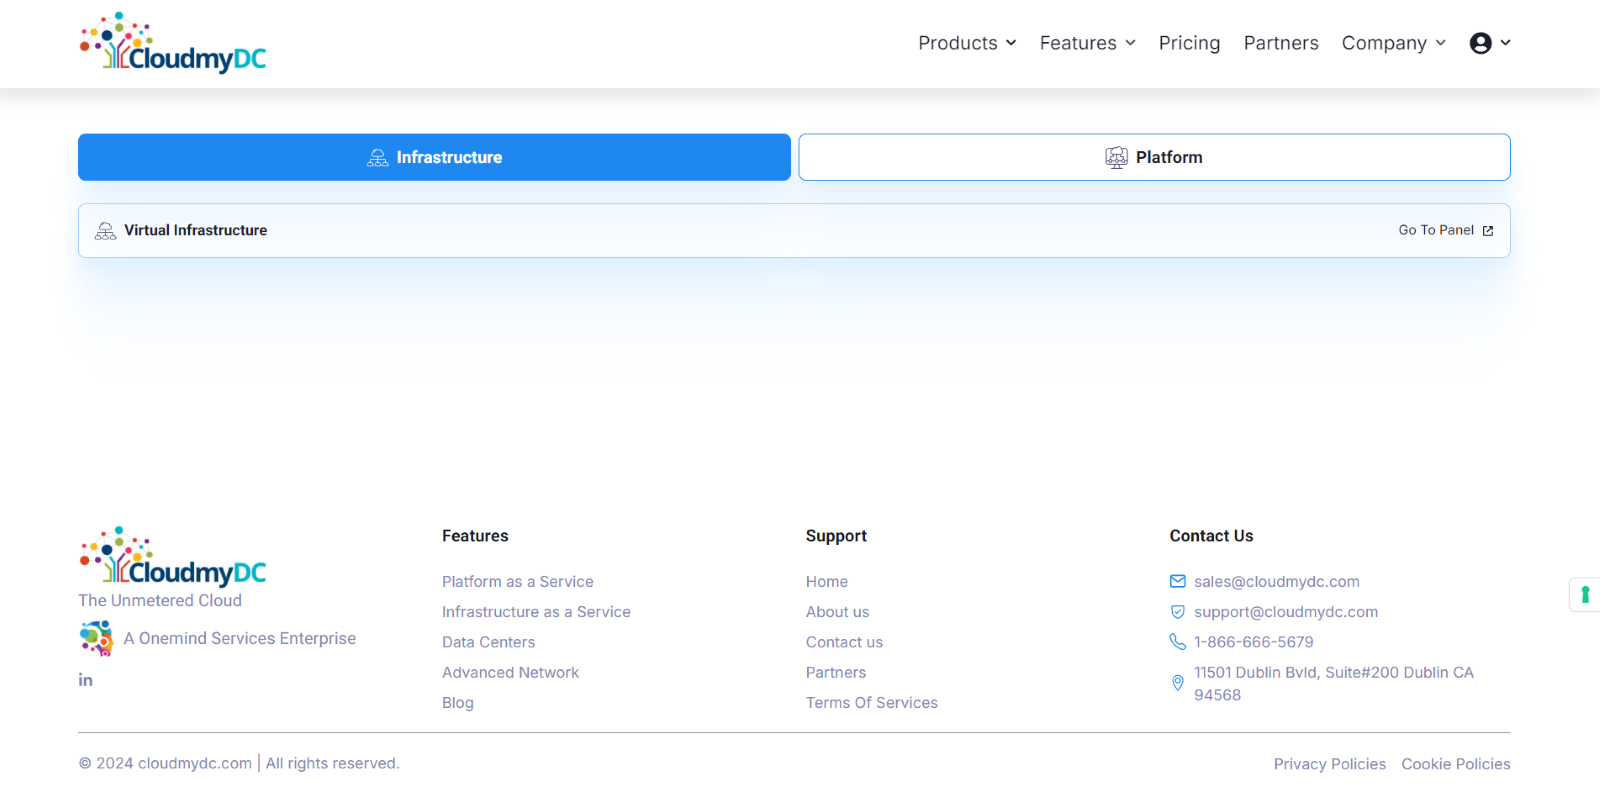Click the Support footer heading
Screen dimensions: 1600x793
(836, 536)
